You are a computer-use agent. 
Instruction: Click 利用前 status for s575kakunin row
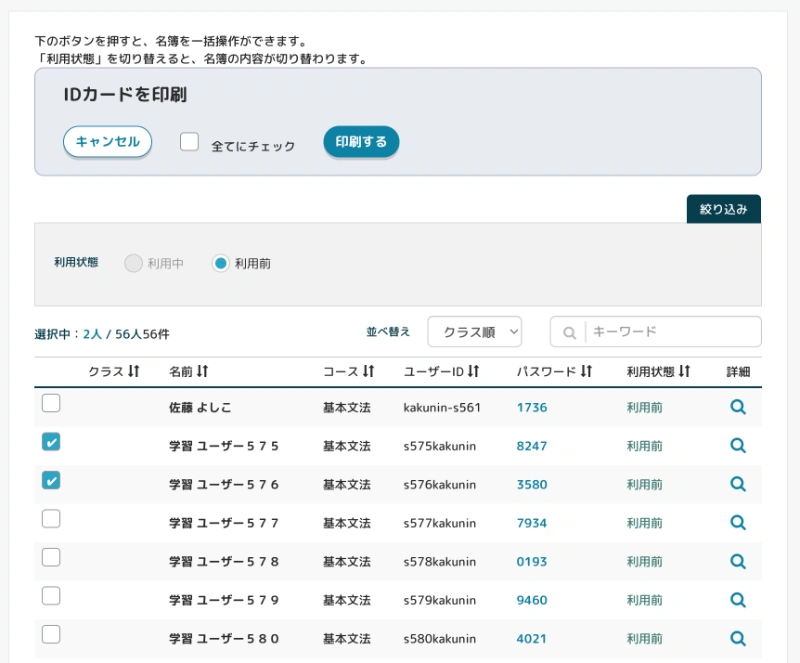pyautogui.click(x=644, y=446)
